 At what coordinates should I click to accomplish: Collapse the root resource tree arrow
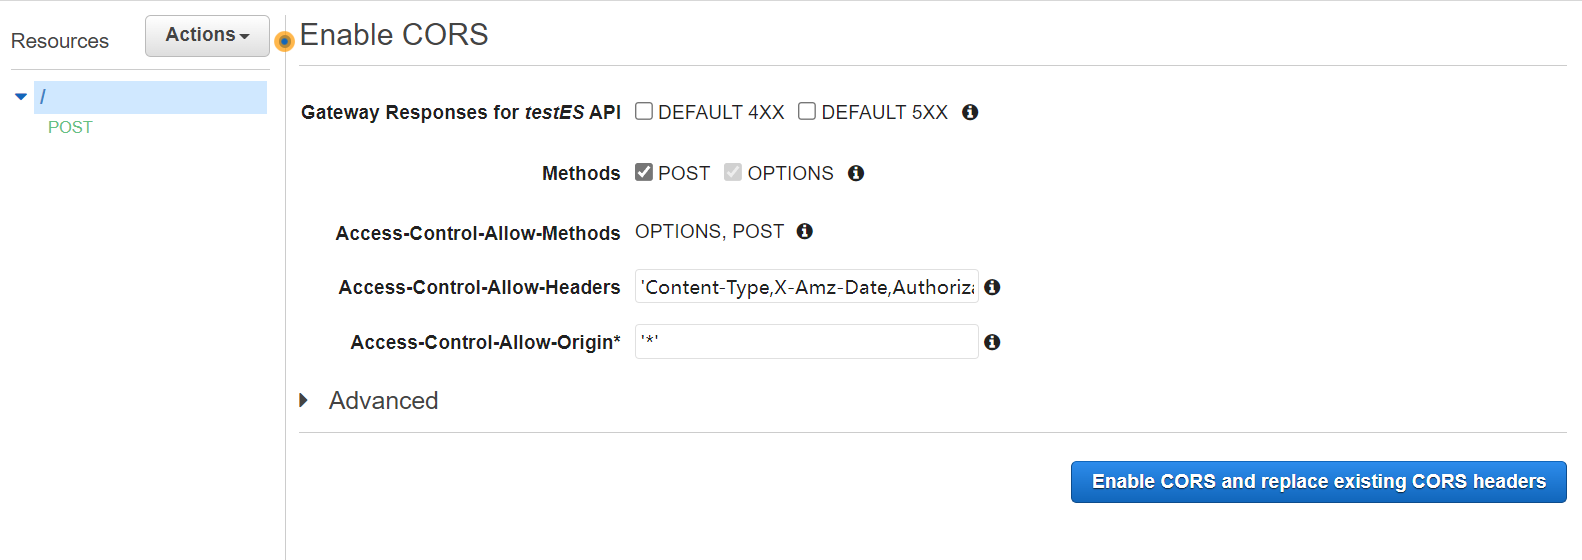coord(21,97)
